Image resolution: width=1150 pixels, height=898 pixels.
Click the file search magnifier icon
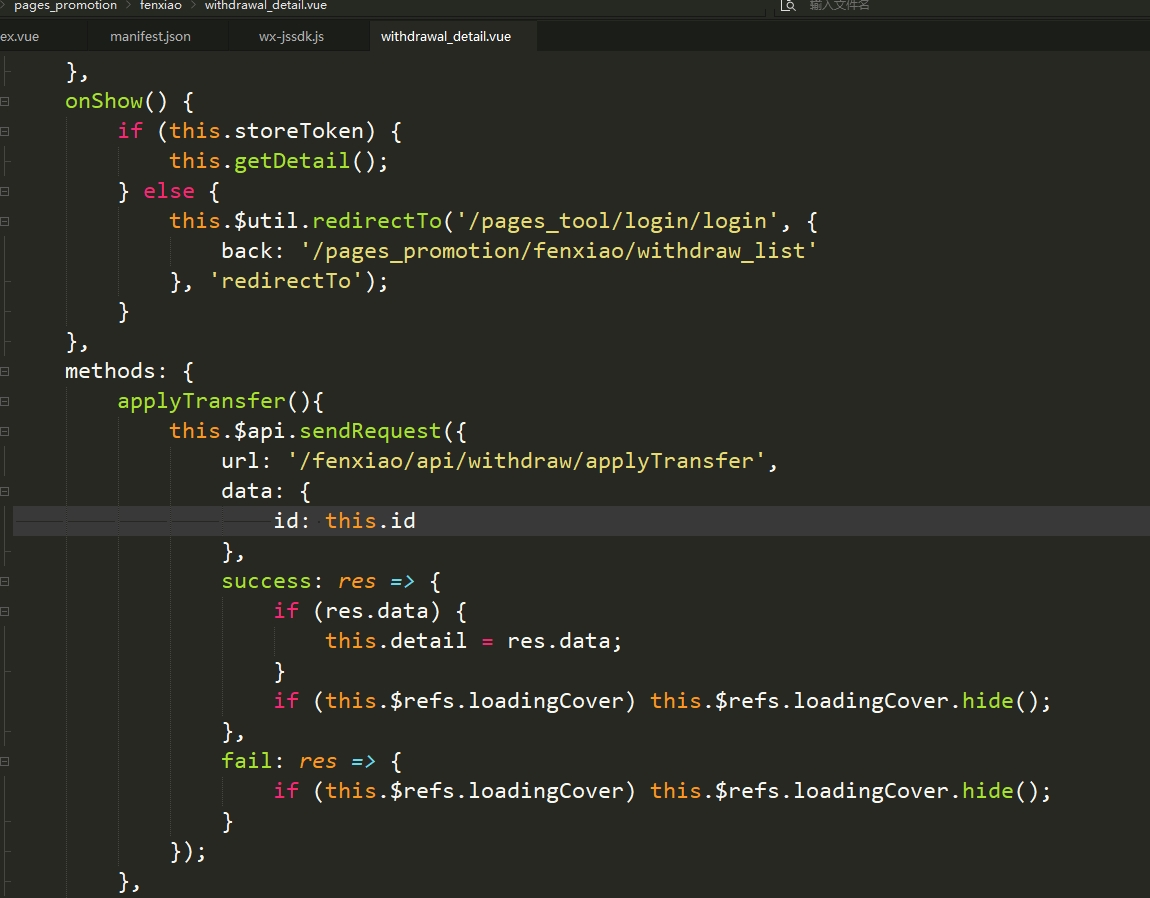click(x=788, y=6)
